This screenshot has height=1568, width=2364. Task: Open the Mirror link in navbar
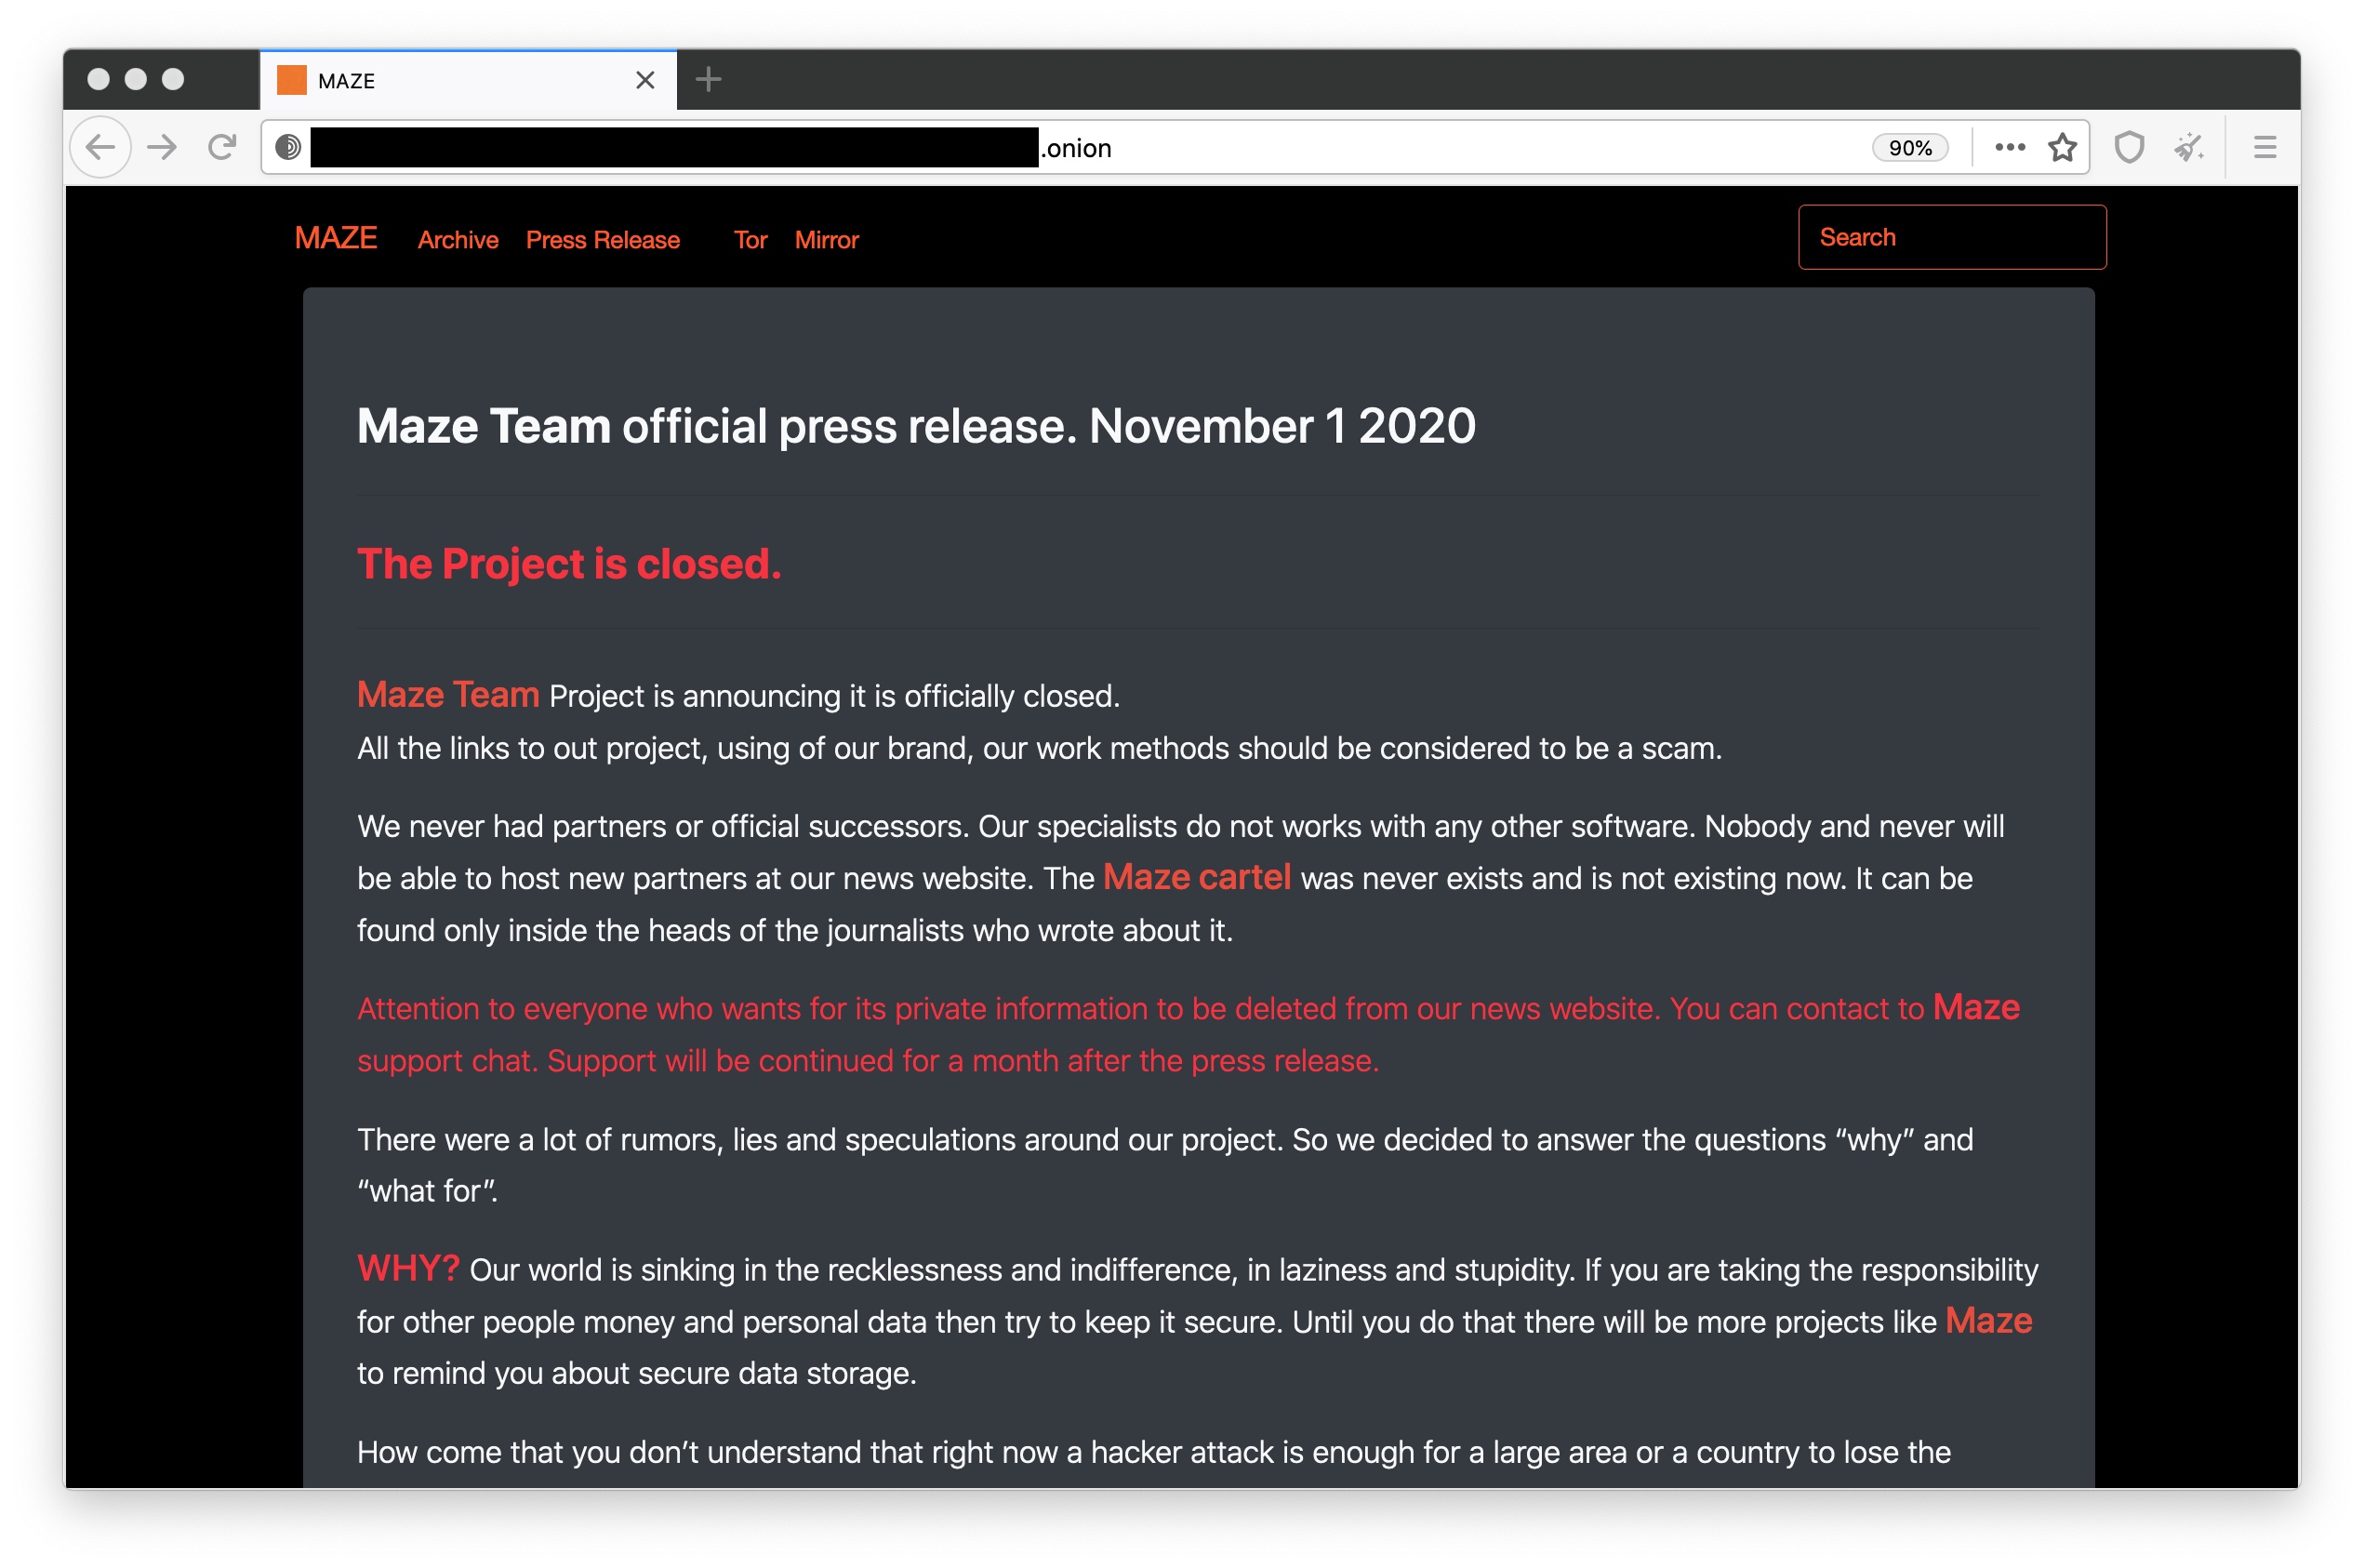pyautogui.click(x=826, y=240)
